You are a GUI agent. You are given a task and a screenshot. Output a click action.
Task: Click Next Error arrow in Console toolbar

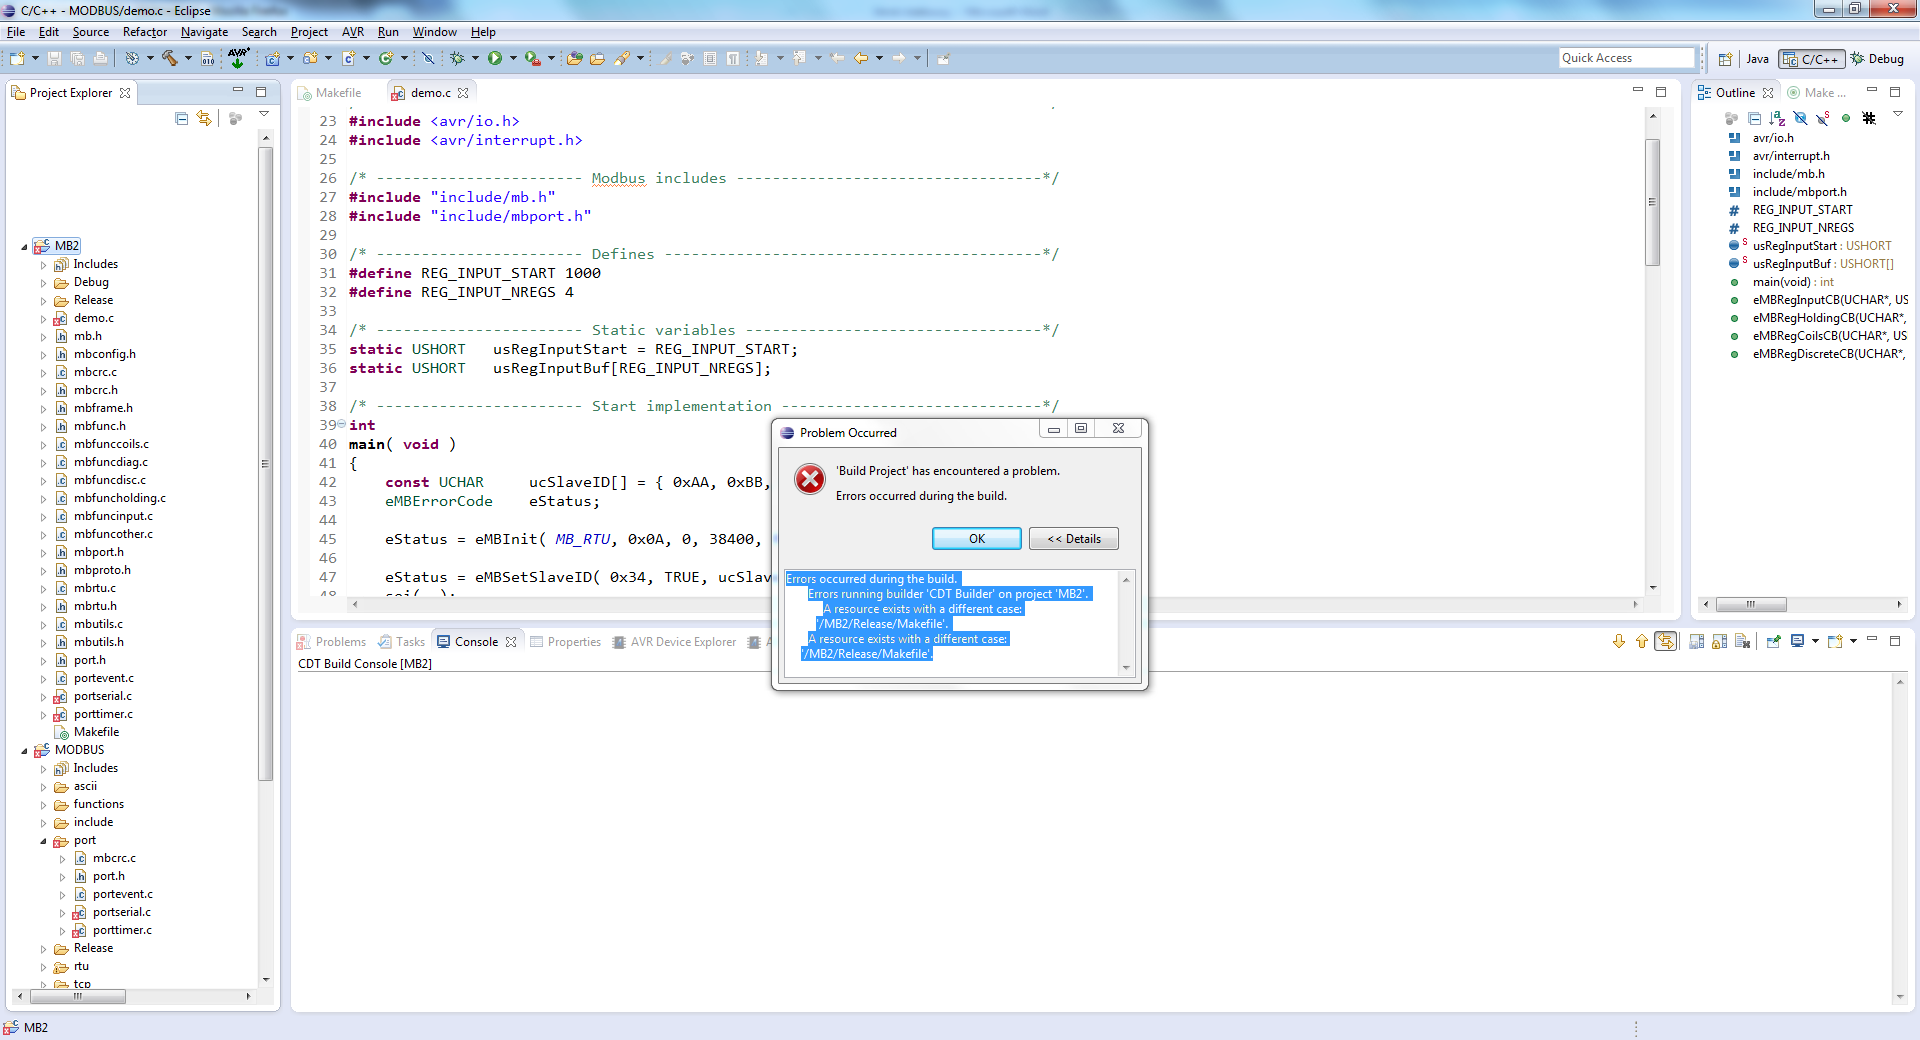[x=1619, y=642]
